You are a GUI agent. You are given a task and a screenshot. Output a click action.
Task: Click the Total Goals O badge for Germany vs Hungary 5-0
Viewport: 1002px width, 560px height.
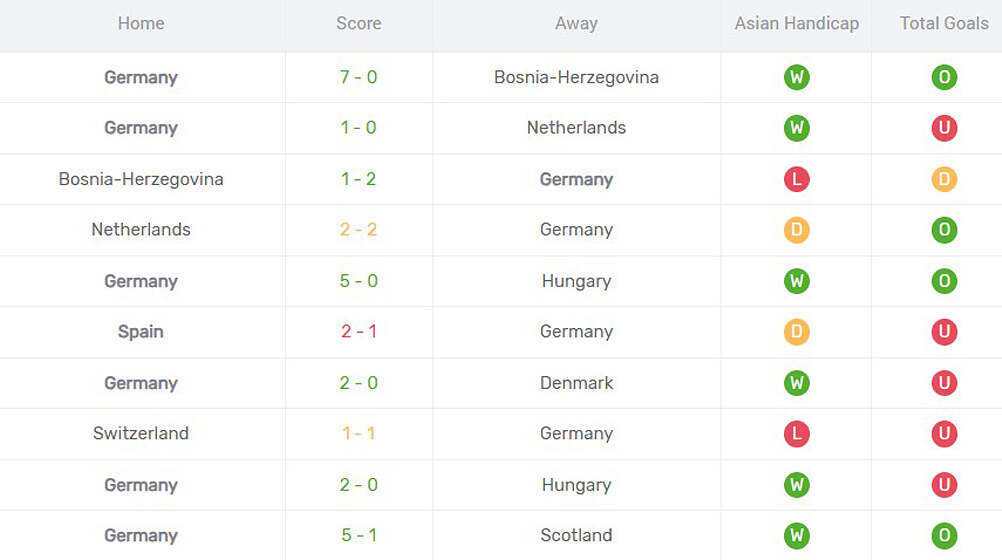tap(944, 281)
